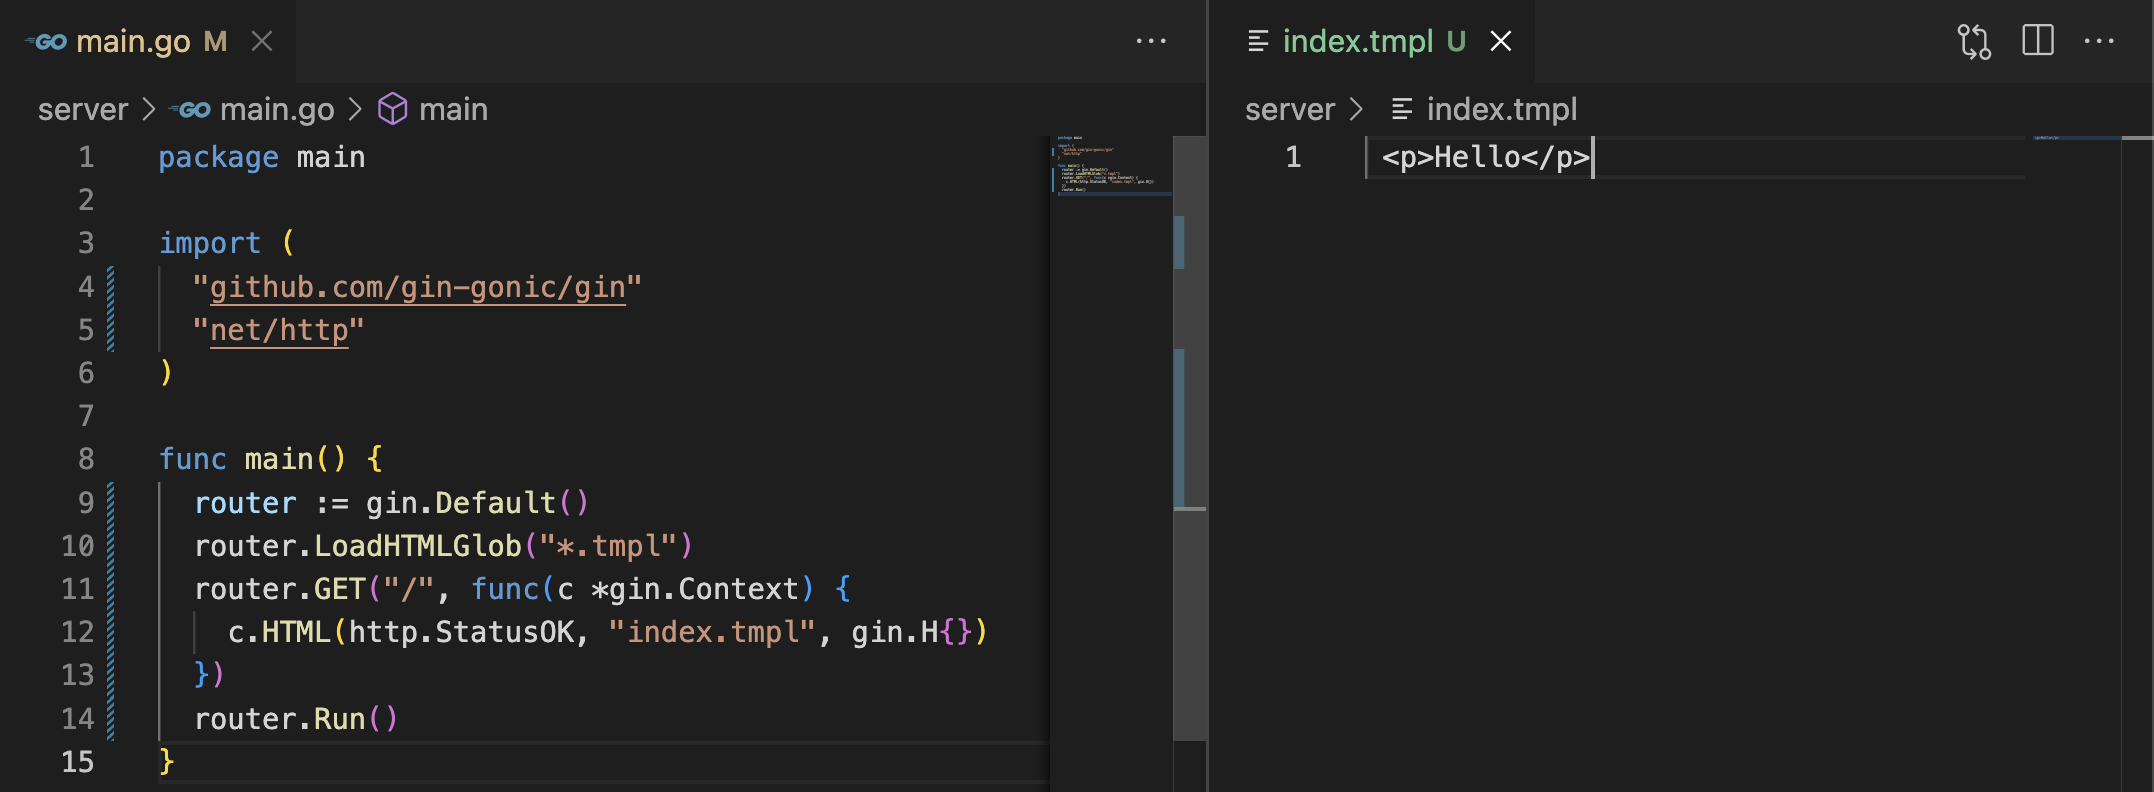
Task: Click server breadcrumb in main.go editor
Action: (83, 109)
